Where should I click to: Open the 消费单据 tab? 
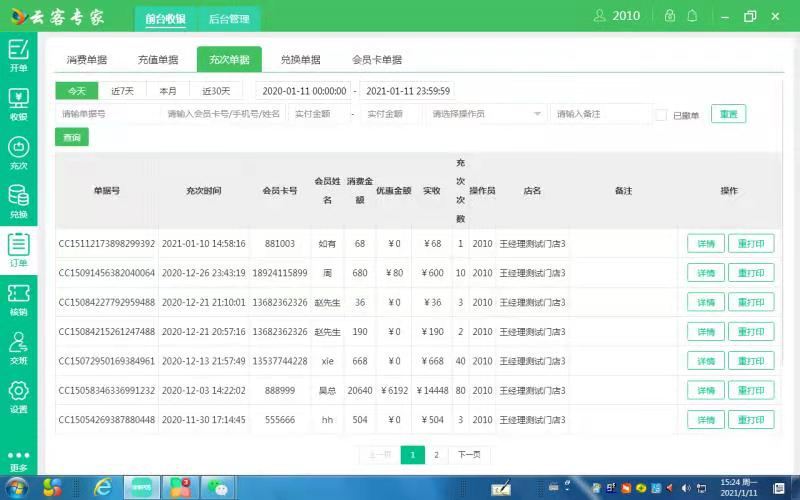pos(87,60)
